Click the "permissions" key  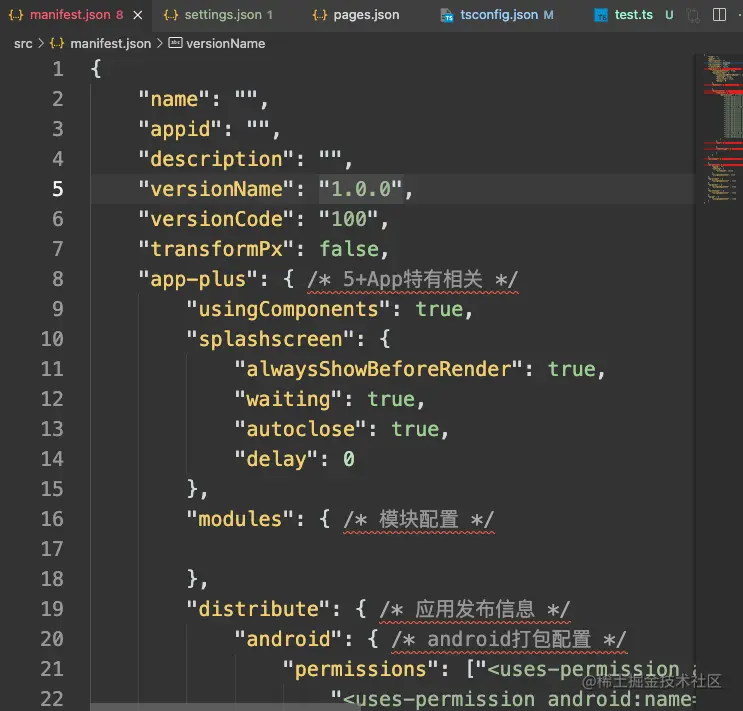click(x=360, y=669)
